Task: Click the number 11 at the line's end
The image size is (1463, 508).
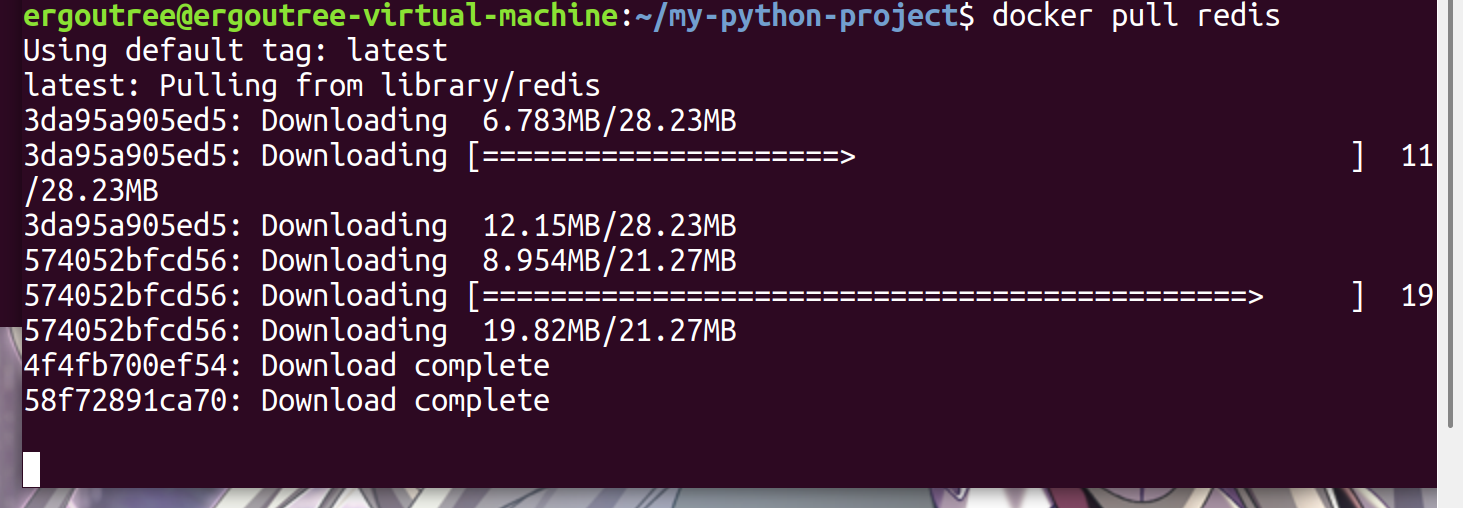Action: pos(1417,156)
